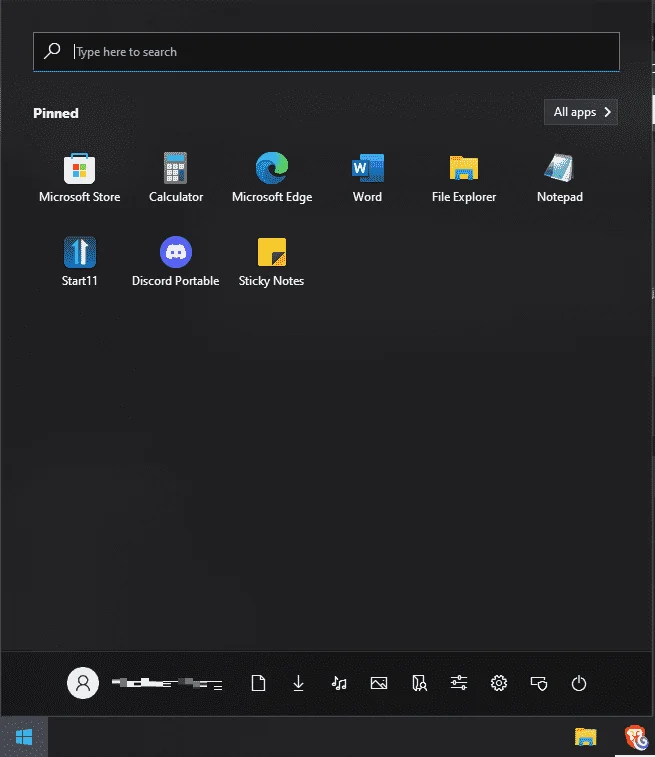Open Settings gear shortcut

coord(499,683)
